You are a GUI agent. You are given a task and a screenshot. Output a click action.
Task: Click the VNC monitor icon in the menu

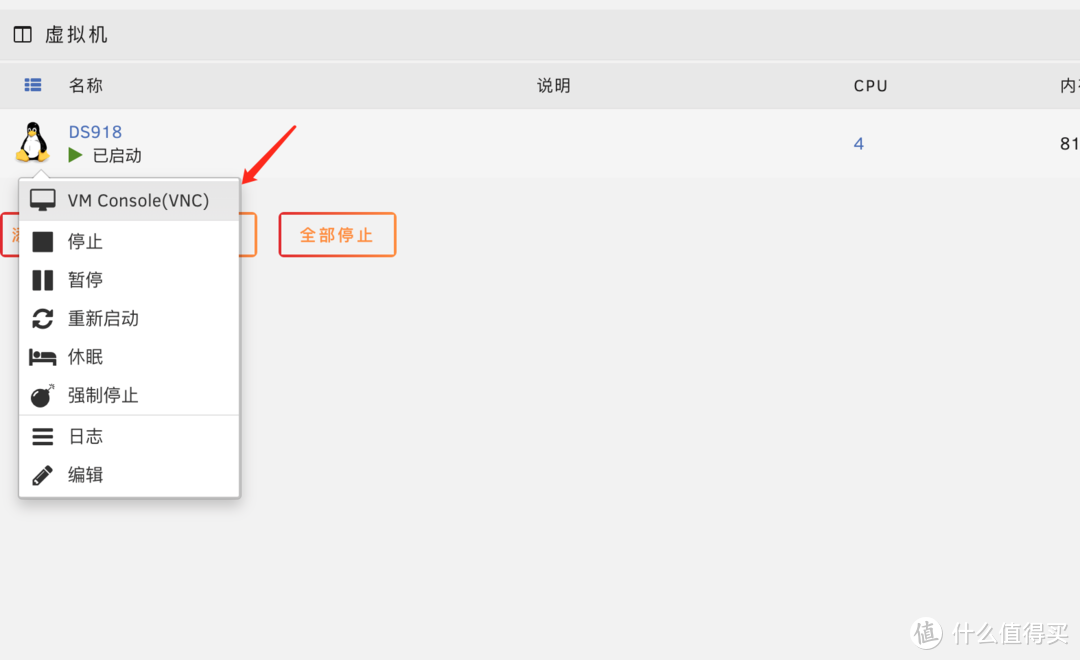pyautogui.click(x=43, y=199)
